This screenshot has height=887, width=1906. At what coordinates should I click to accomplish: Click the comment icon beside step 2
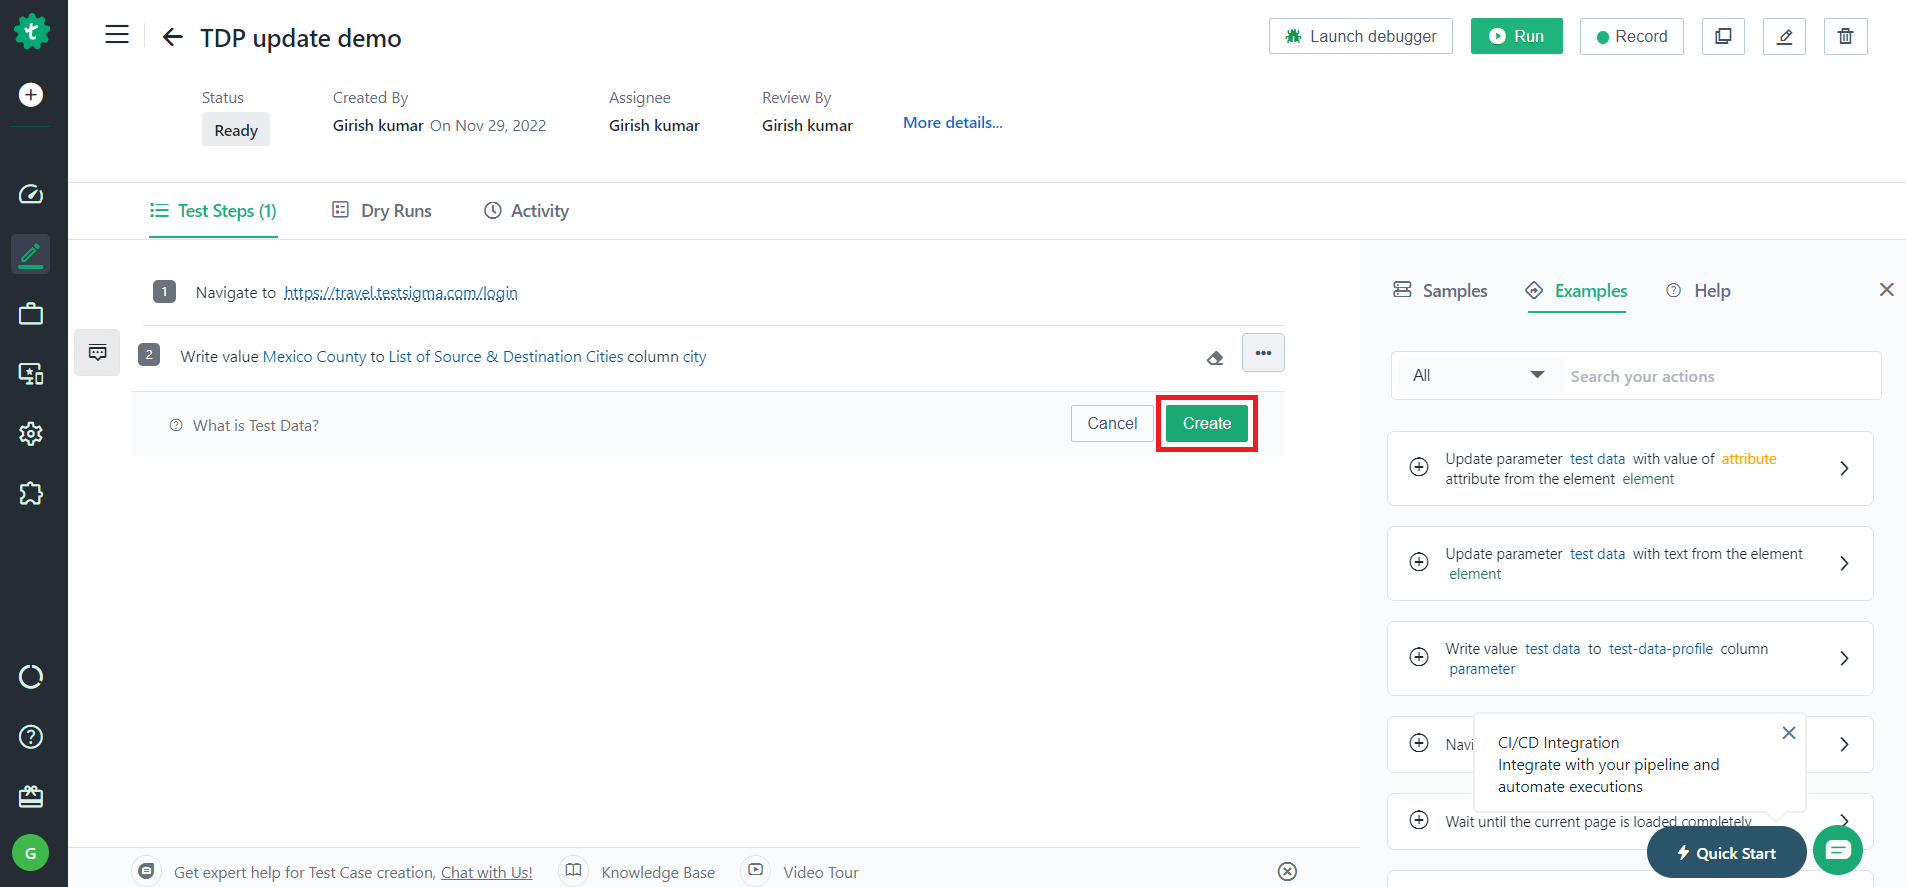97,353
